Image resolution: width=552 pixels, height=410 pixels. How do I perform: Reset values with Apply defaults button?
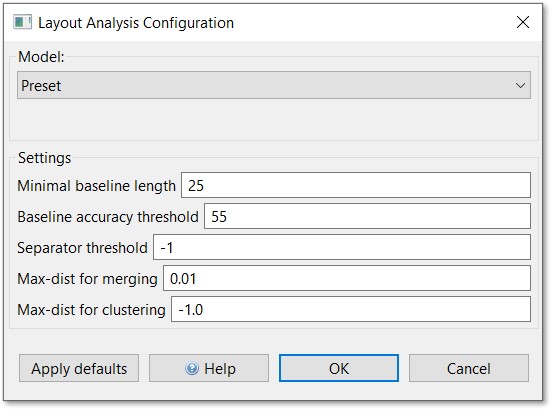click(79, 368)
